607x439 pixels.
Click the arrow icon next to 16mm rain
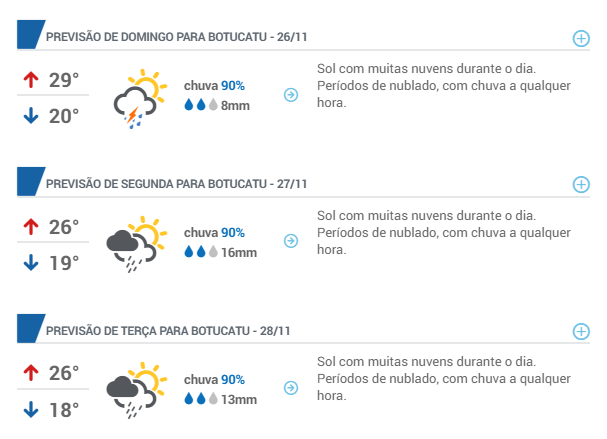291,241
